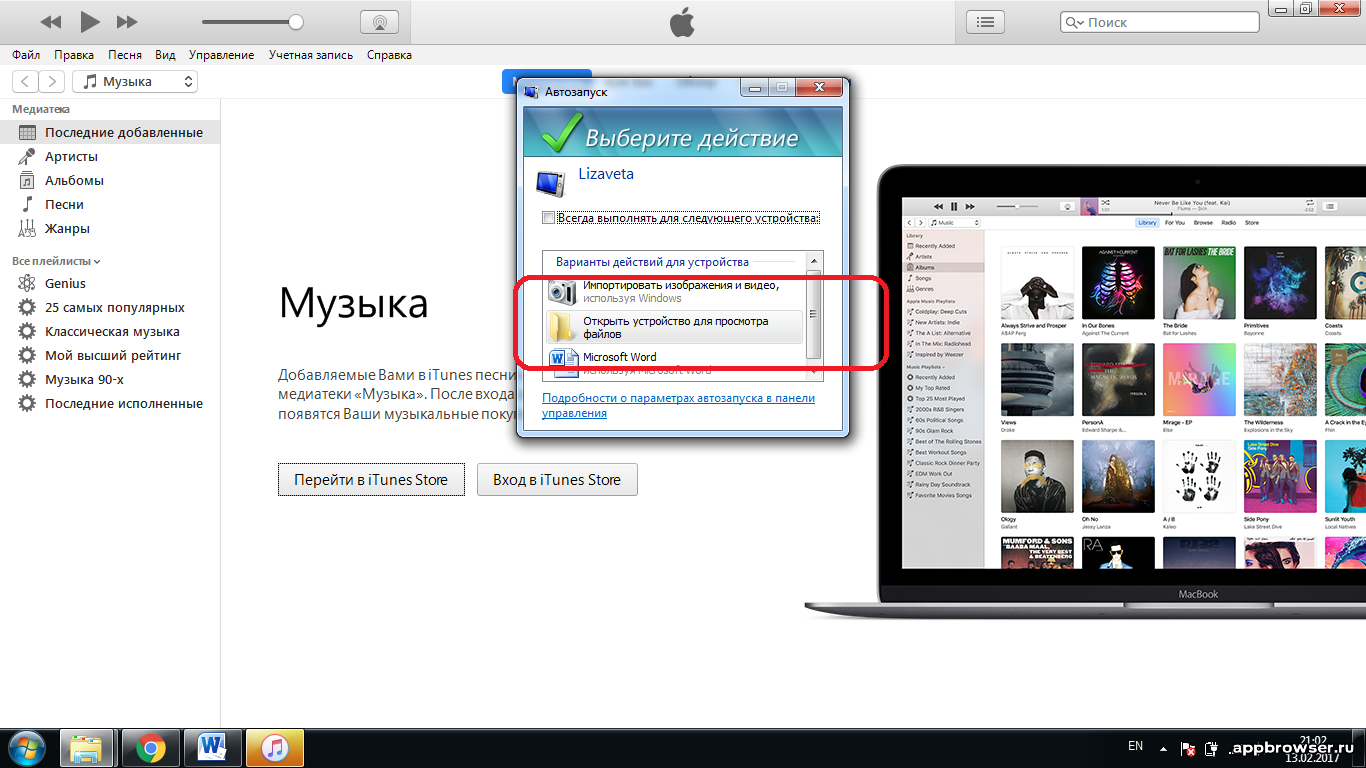
Task: Open the 25 самых популярных playlist
Action: tap(110, 307)
